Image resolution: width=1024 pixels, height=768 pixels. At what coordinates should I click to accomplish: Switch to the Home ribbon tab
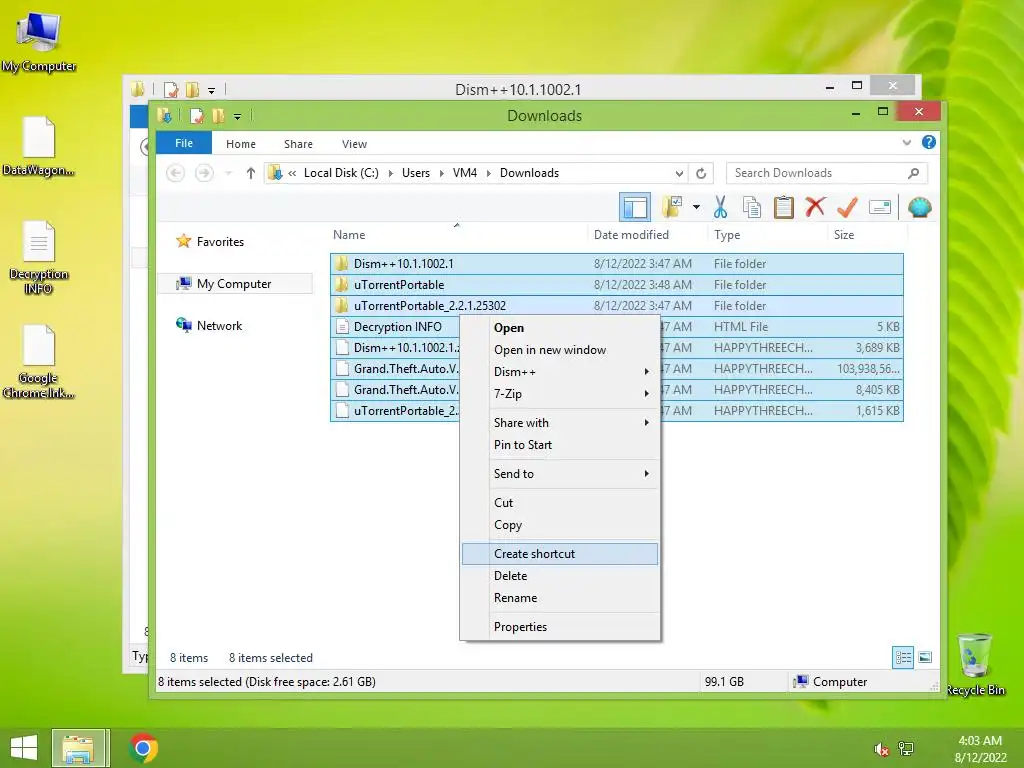pyautogui.click(x=240, y=144)
